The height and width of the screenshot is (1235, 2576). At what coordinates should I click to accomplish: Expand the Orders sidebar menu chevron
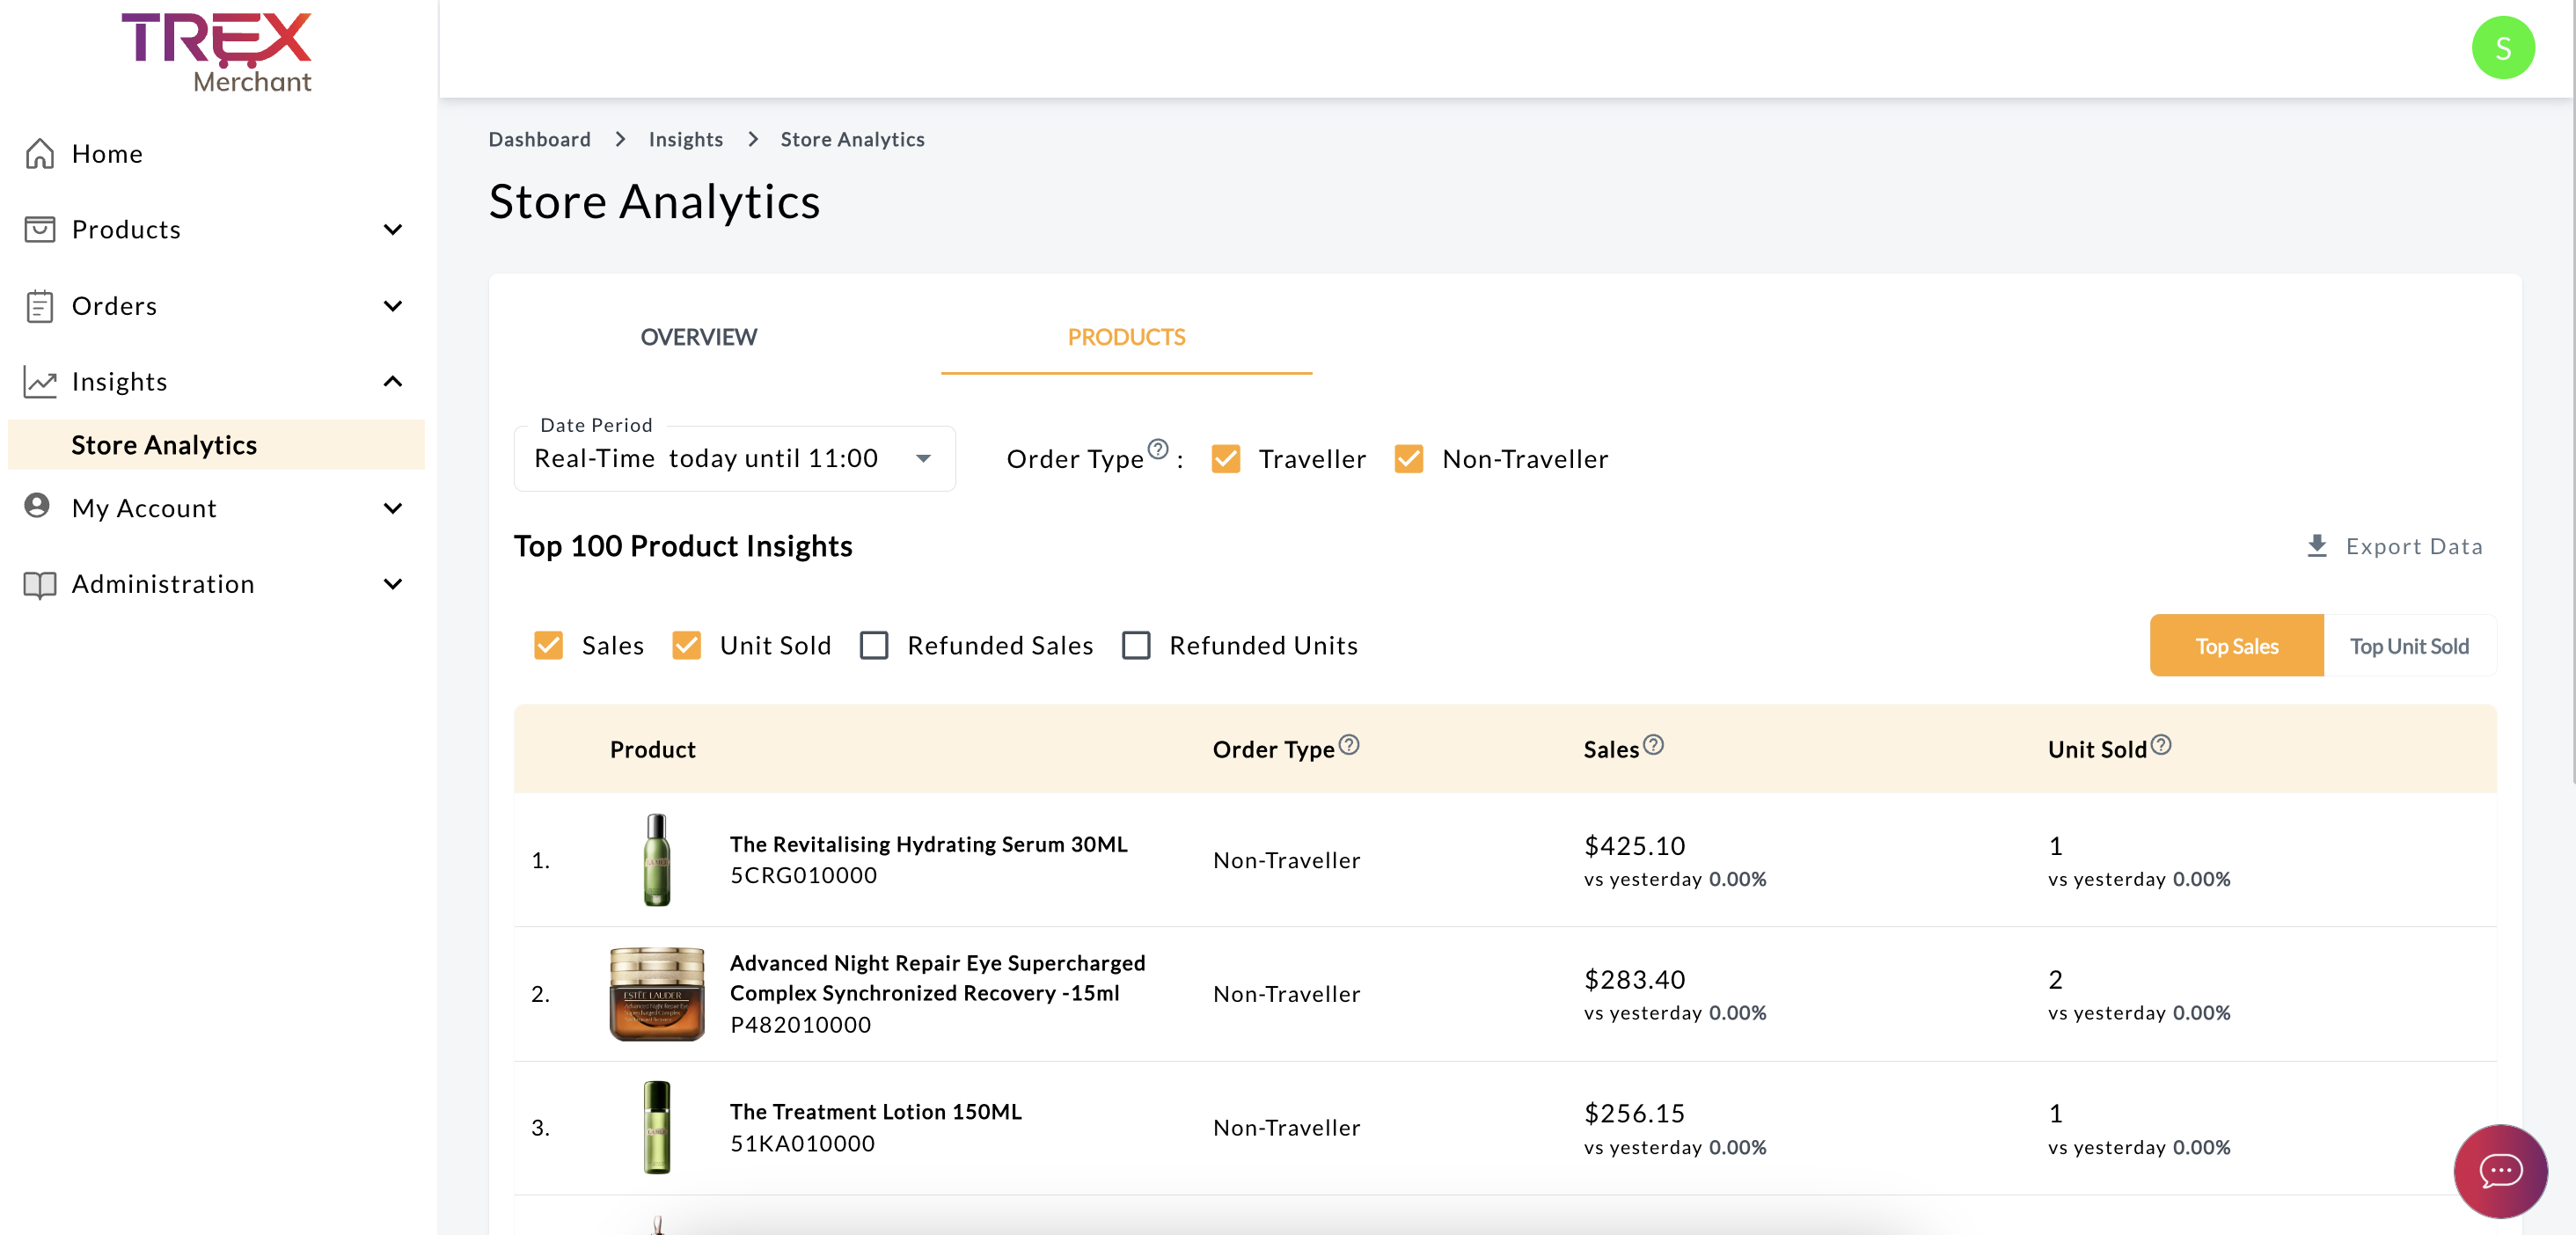(393, 305)
